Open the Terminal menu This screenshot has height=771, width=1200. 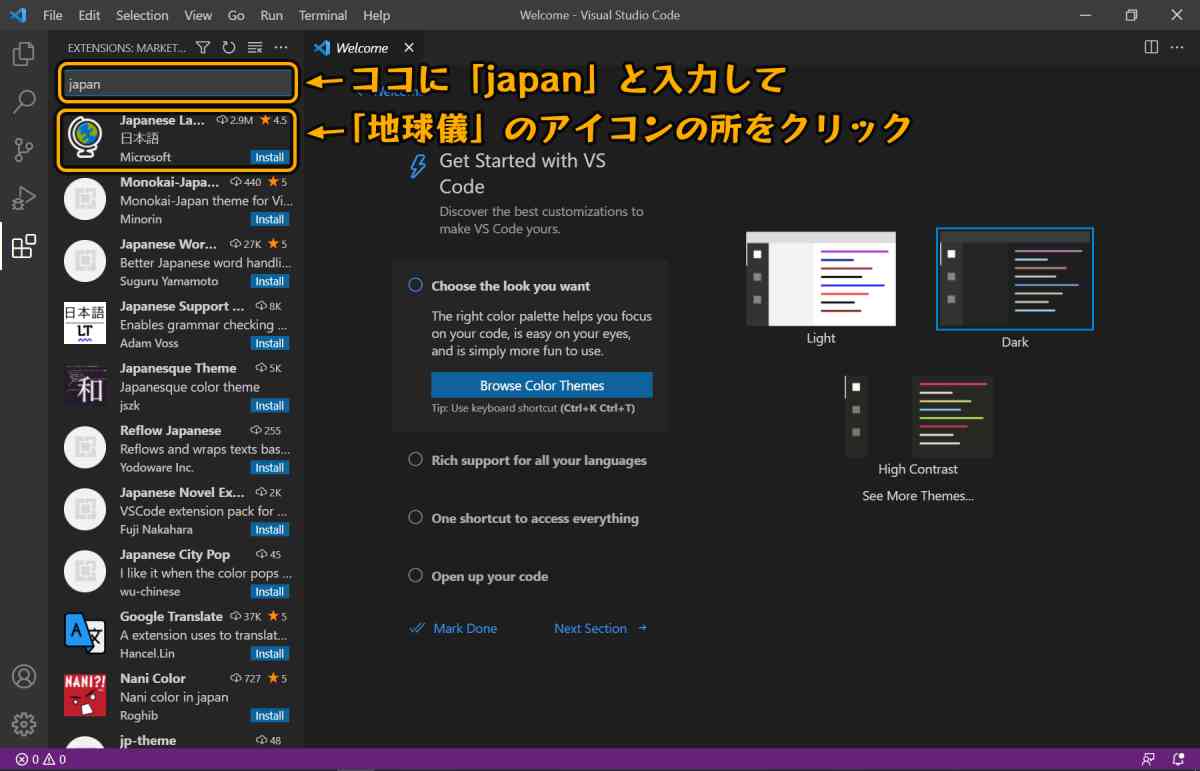point(323,15)
